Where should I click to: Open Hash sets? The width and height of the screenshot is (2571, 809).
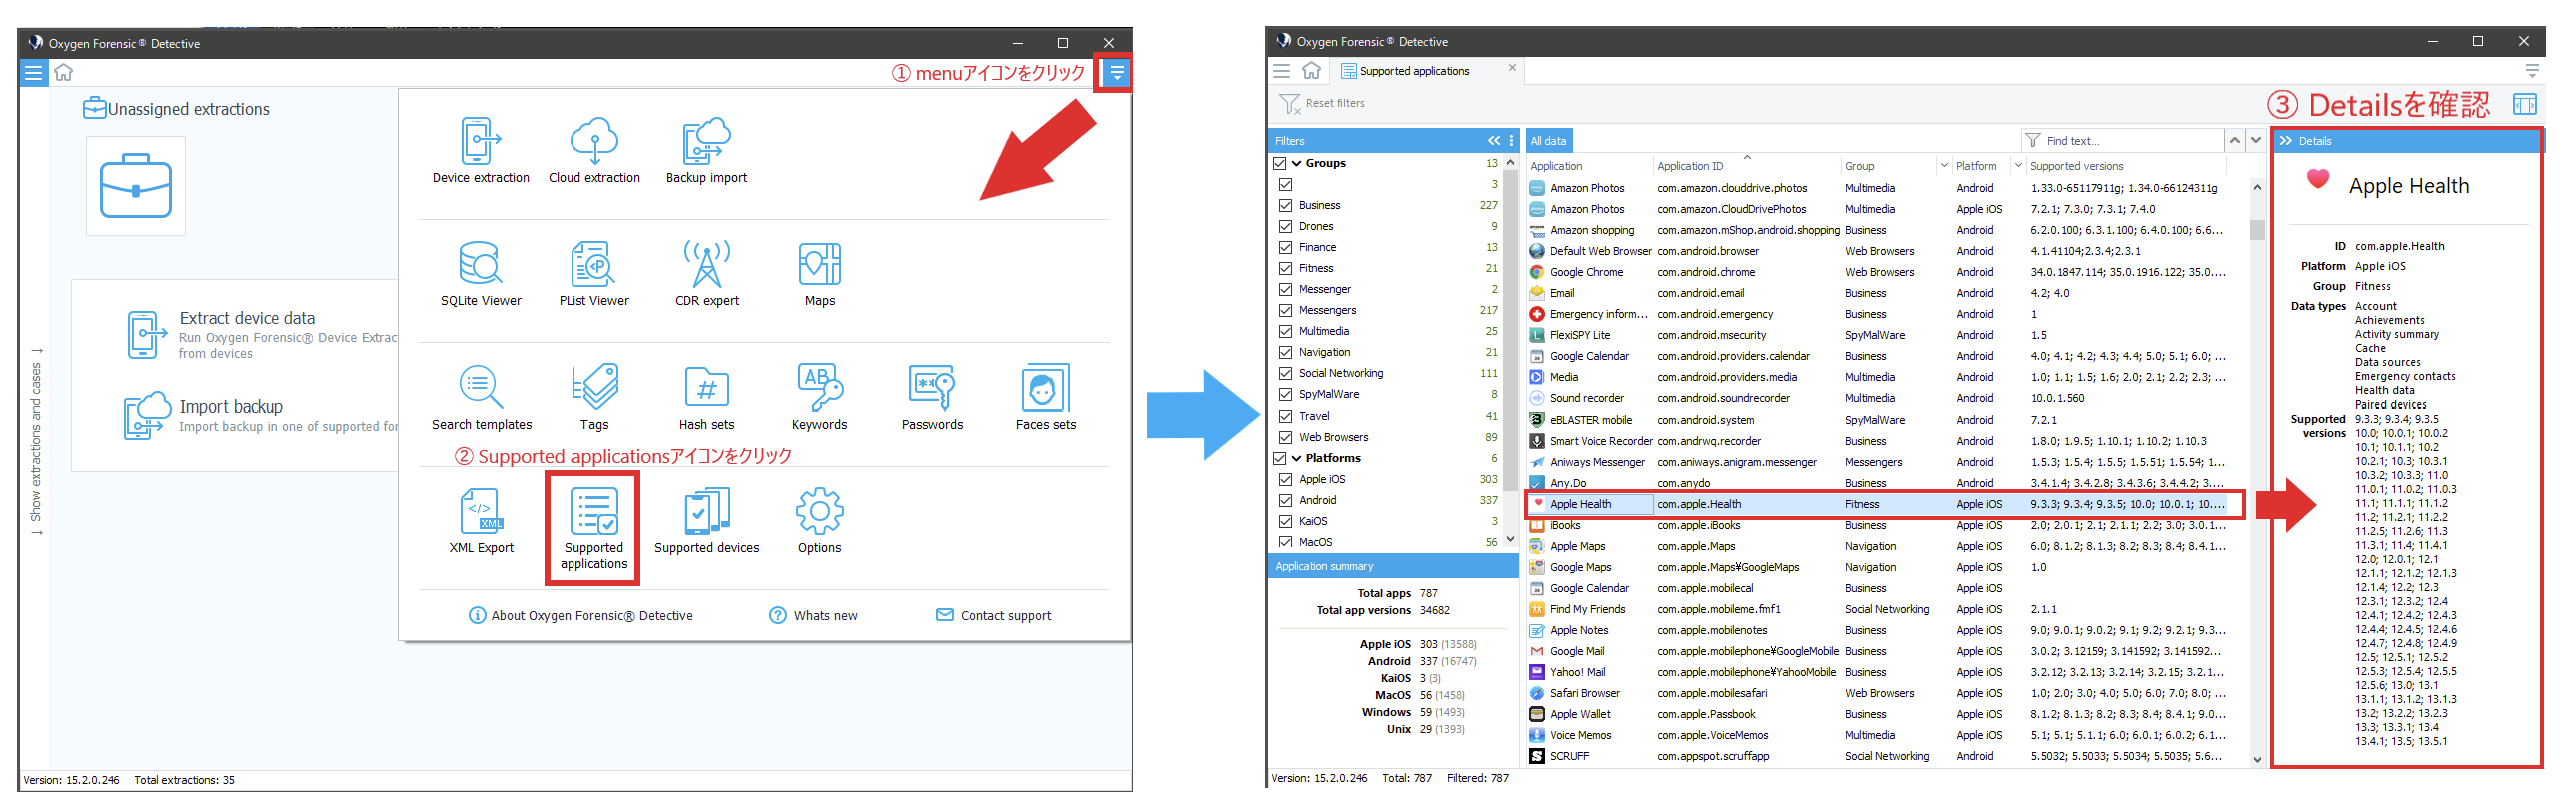pos(707,397)
